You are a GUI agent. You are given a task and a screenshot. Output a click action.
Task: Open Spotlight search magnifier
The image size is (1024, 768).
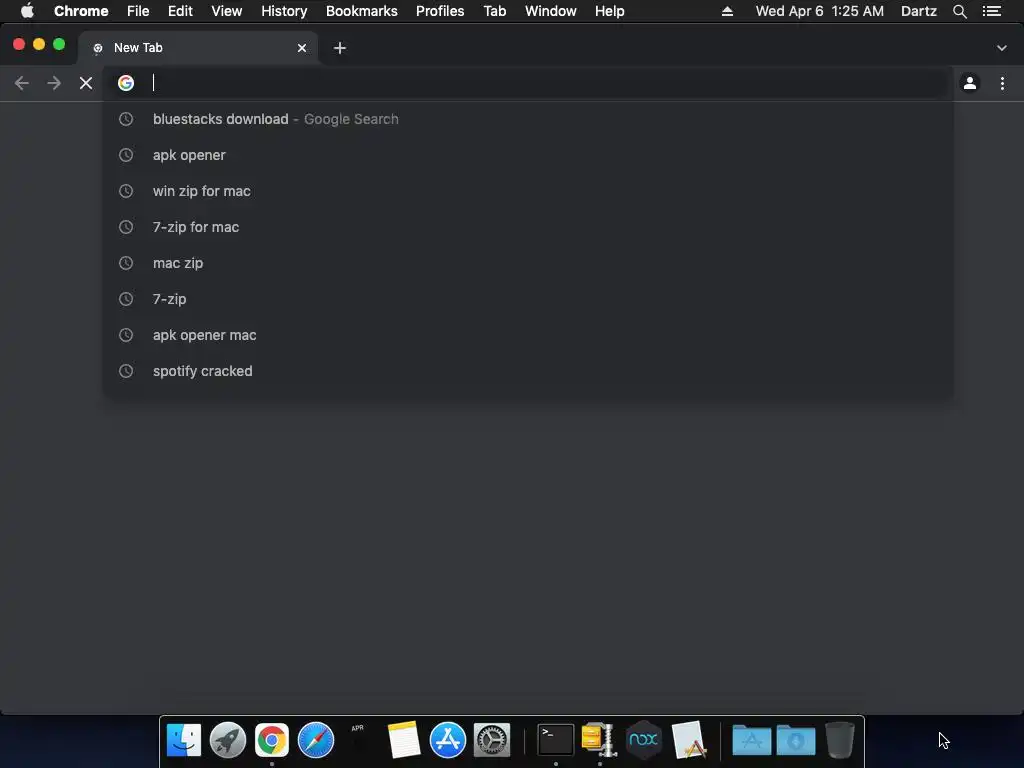(x=959, y=11)
